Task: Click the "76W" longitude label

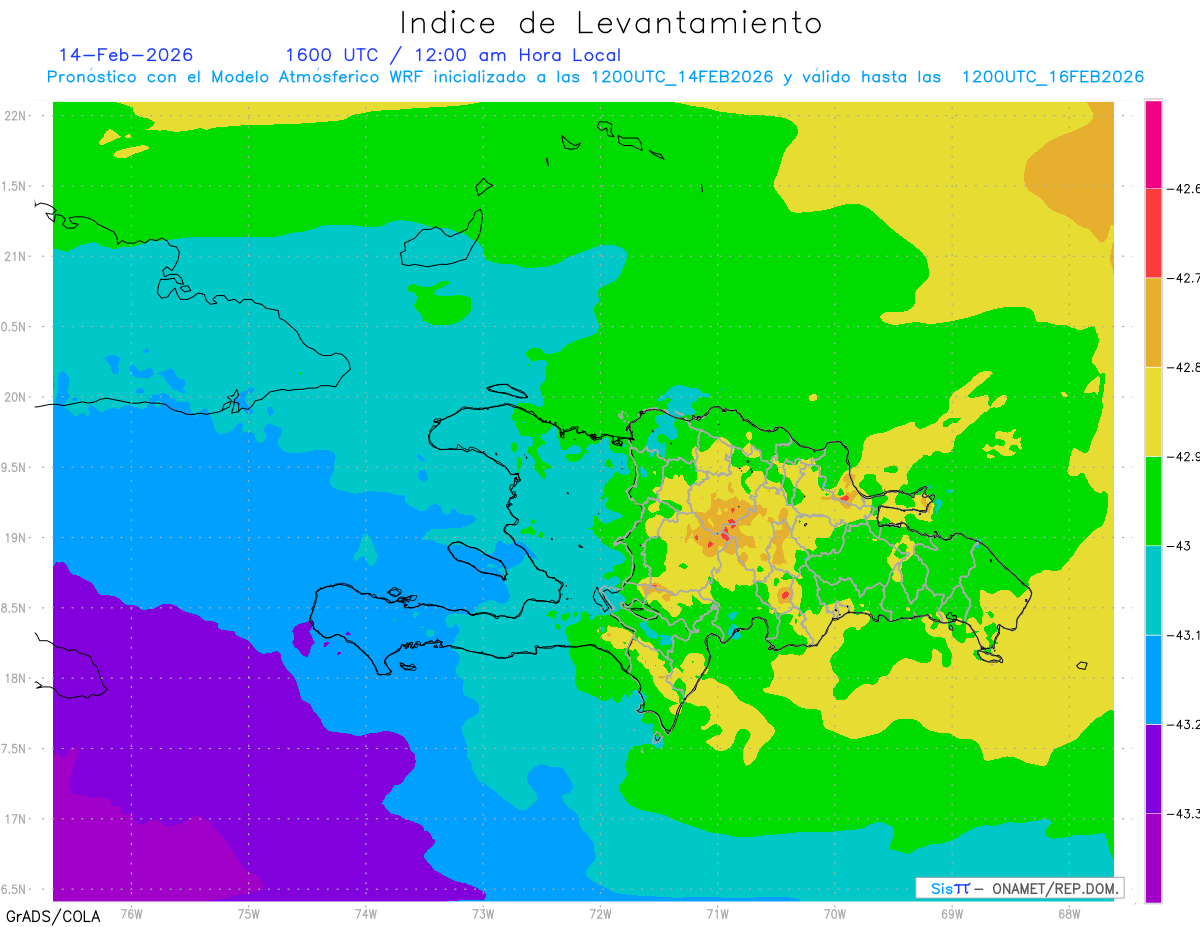Action: (x=131, y=913)
